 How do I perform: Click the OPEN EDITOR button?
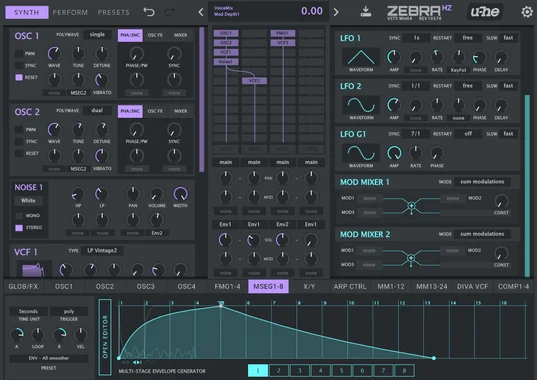click(x=105, y=337)
